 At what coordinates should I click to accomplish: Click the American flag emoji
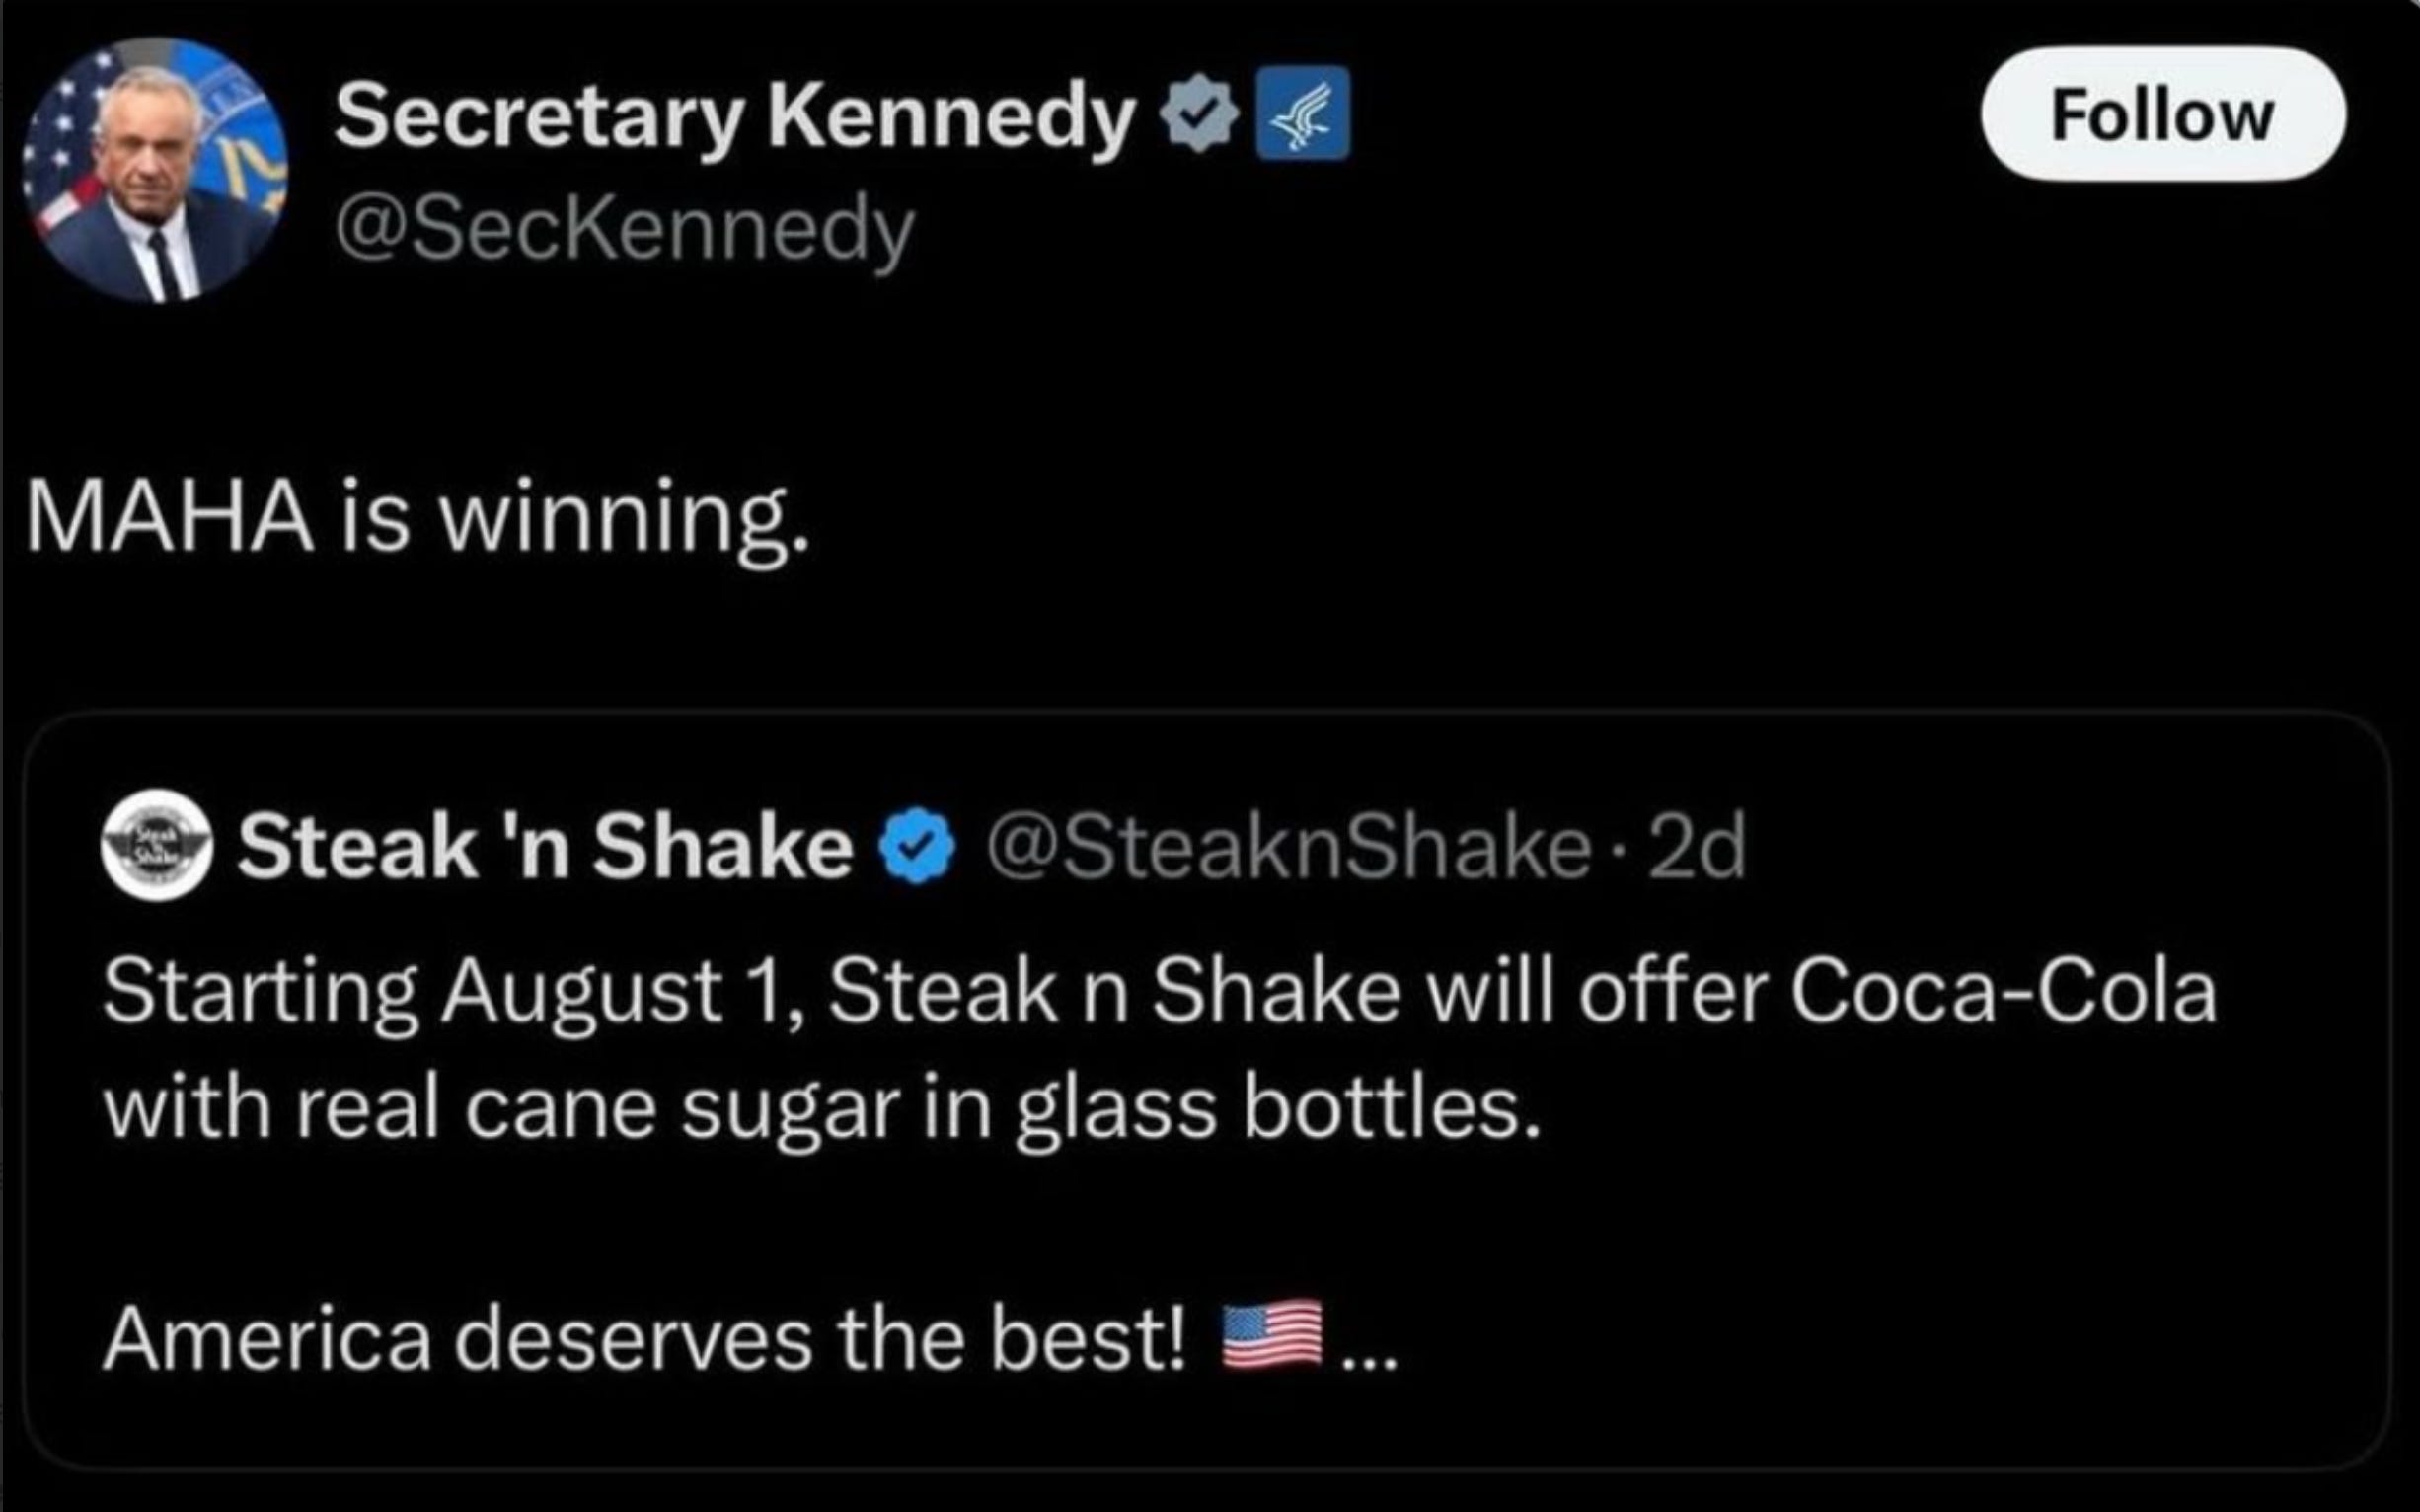[1272, 1335]
